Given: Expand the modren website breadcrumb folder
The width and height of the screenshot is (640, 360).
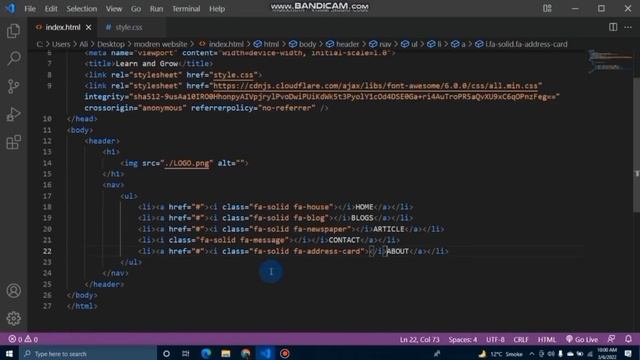Looking at the screenshot, I should (160, 44).
